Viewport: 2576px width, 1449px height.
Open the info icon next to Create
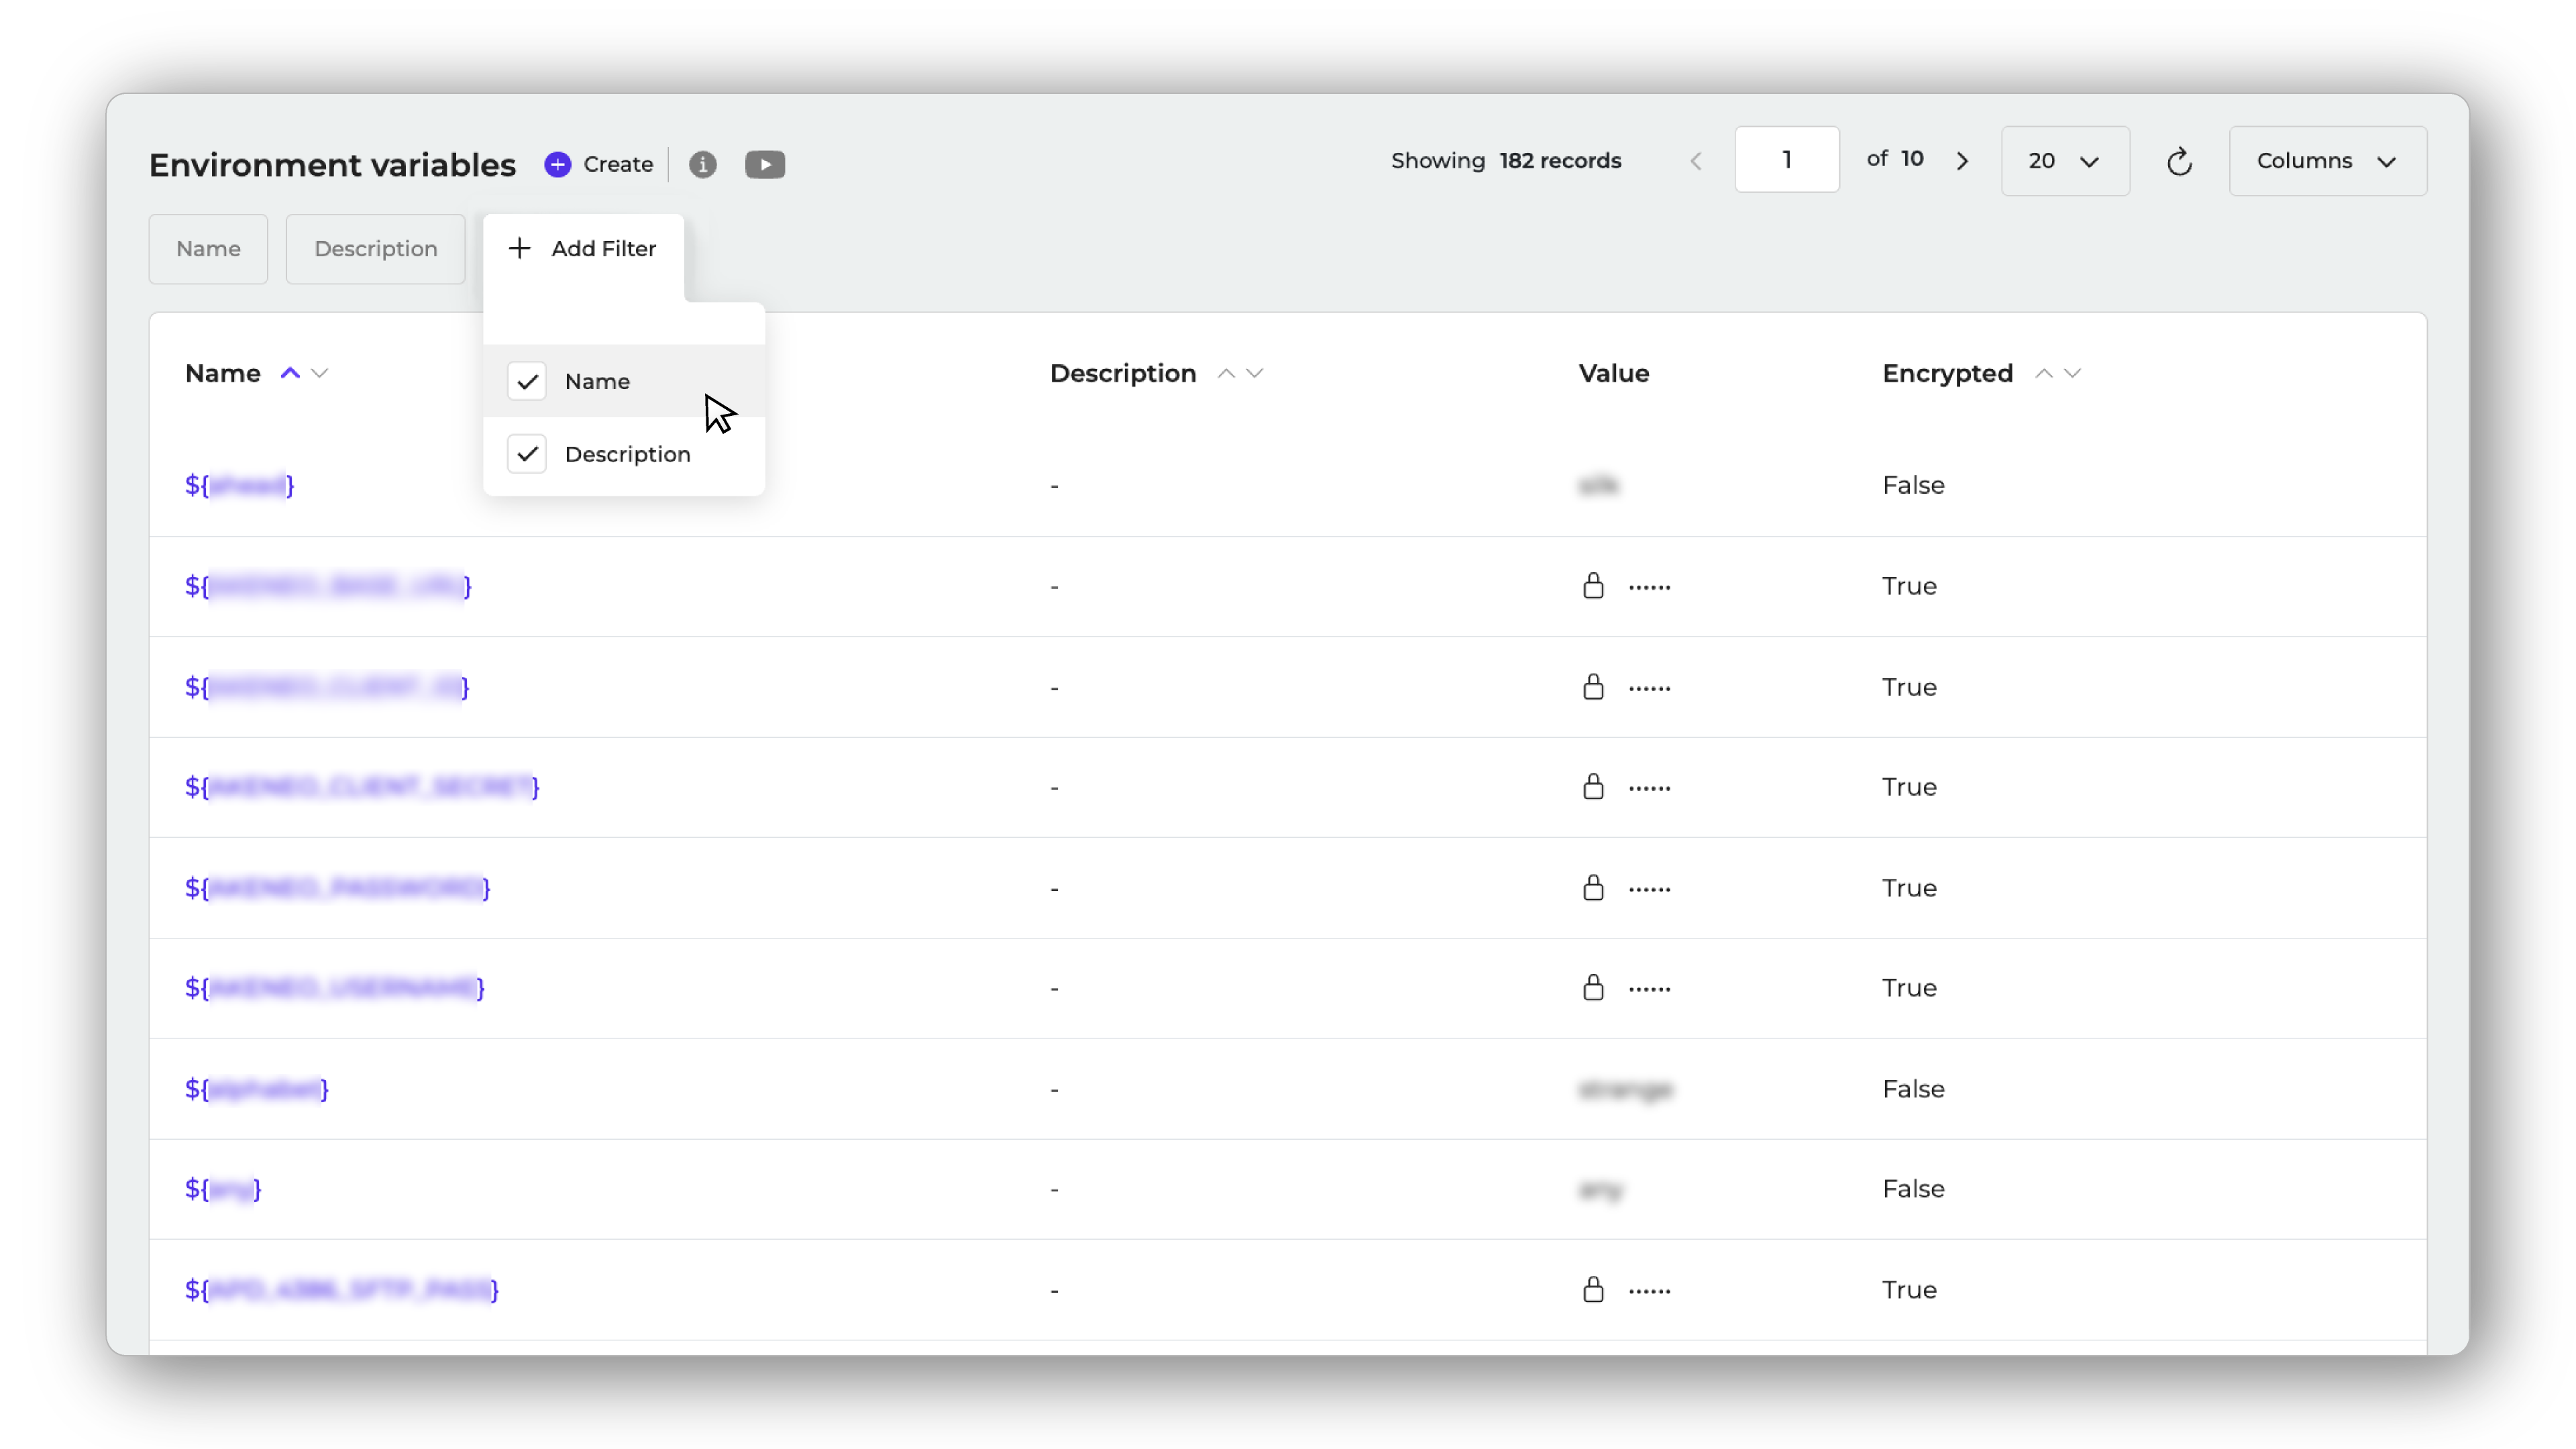point(703,165)
